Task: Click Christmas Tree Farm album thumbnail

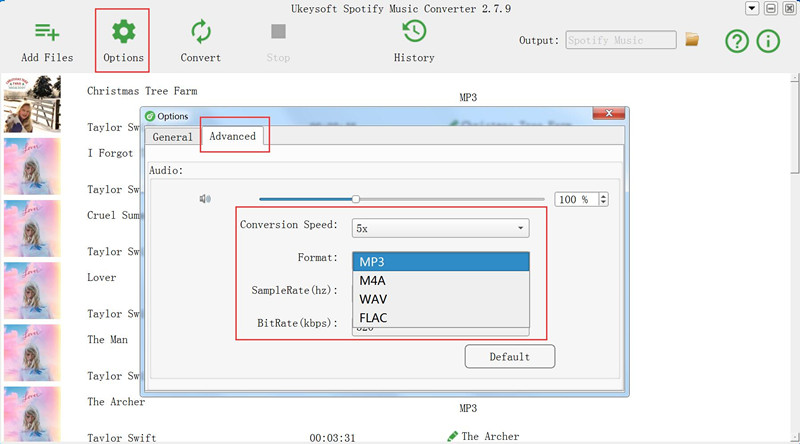Action: click(x=32, y=104)
